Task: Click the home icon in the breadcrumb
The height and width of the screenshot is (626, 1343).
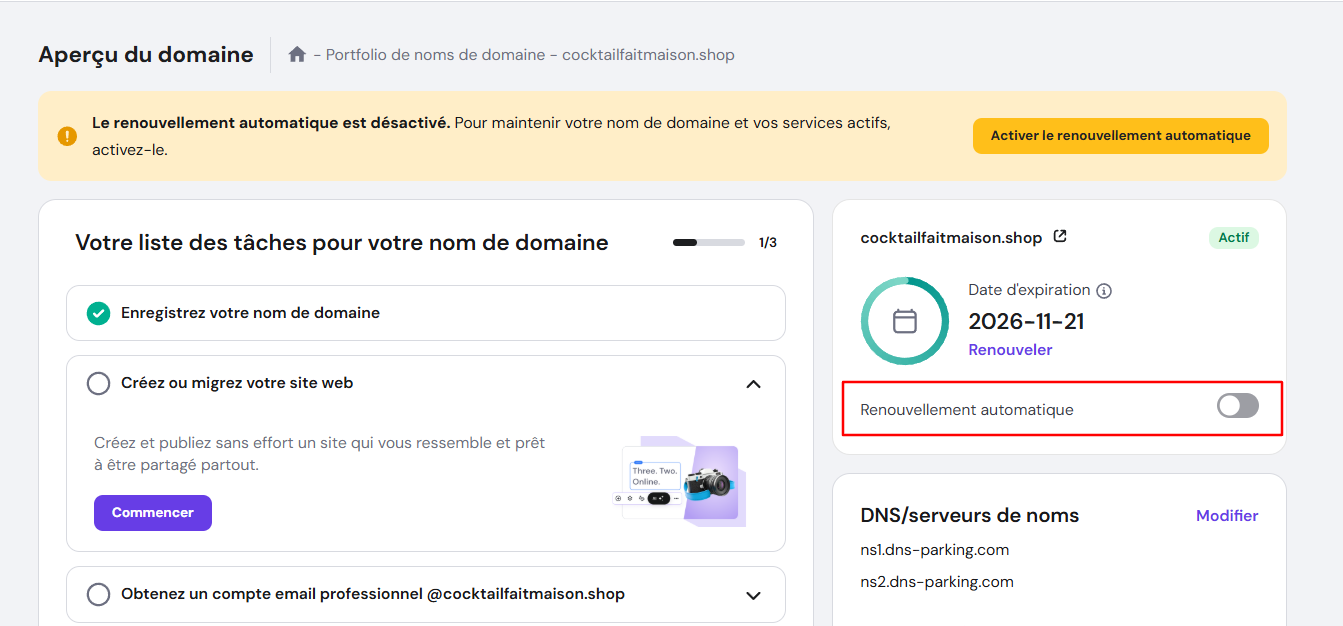Action: click(296, 54)
